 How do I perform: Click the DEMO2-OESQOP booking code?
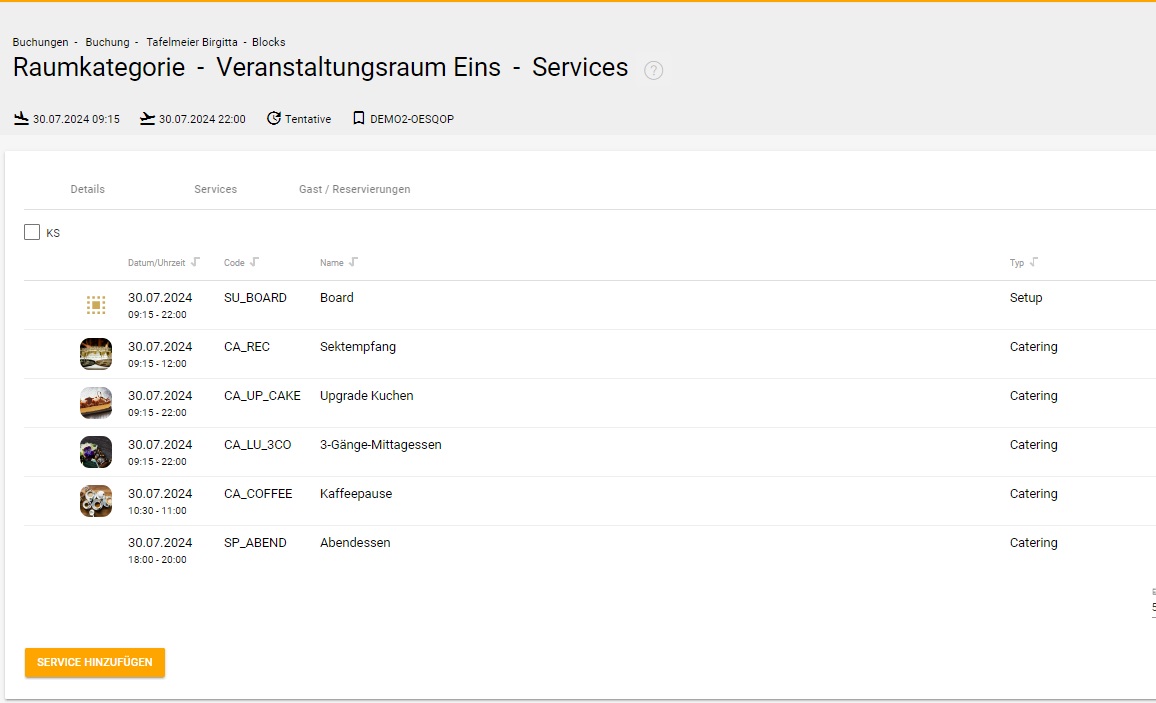click(x=412, y=119)
